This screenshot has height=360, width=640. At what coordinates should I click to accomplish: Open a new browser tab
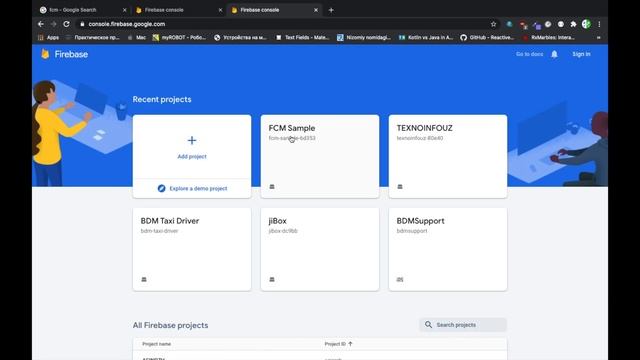(x=331, y=10)
